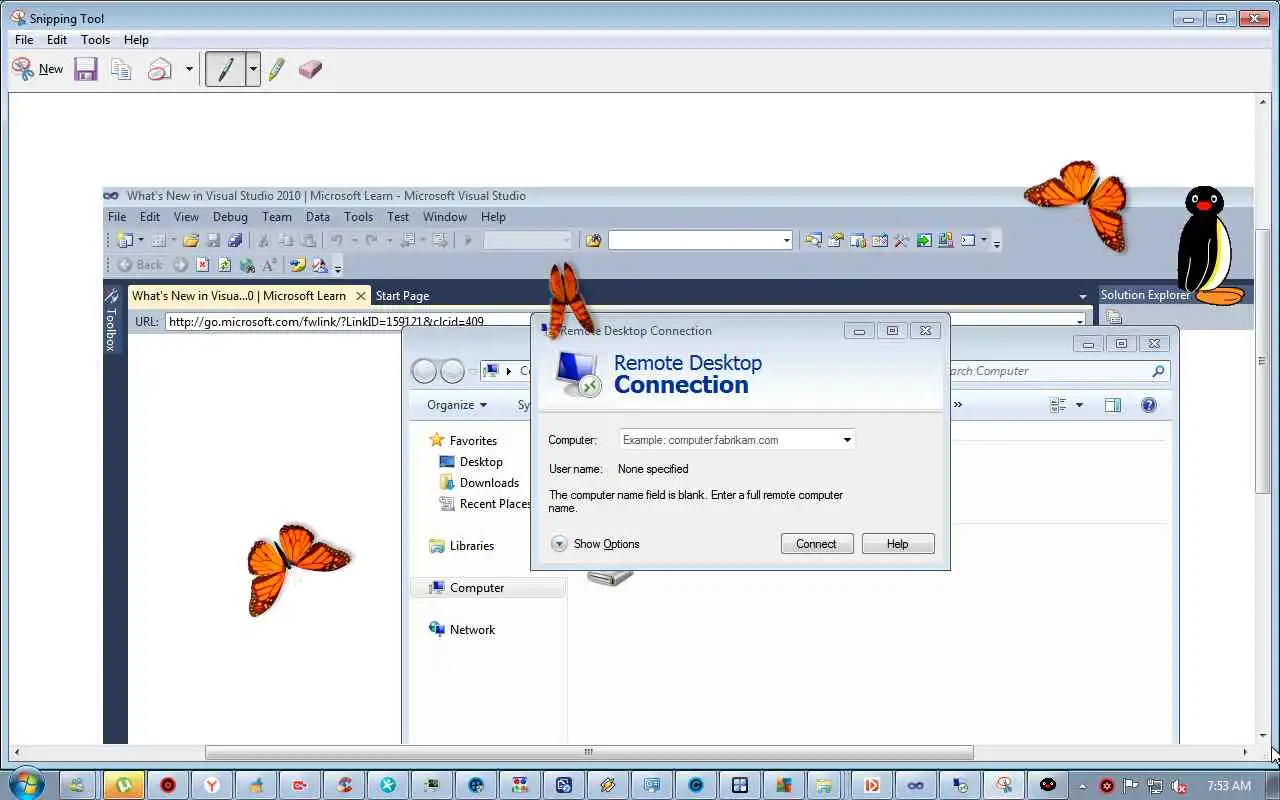
Task: Select Desktop under Favorites
Action: coord(471,462)
